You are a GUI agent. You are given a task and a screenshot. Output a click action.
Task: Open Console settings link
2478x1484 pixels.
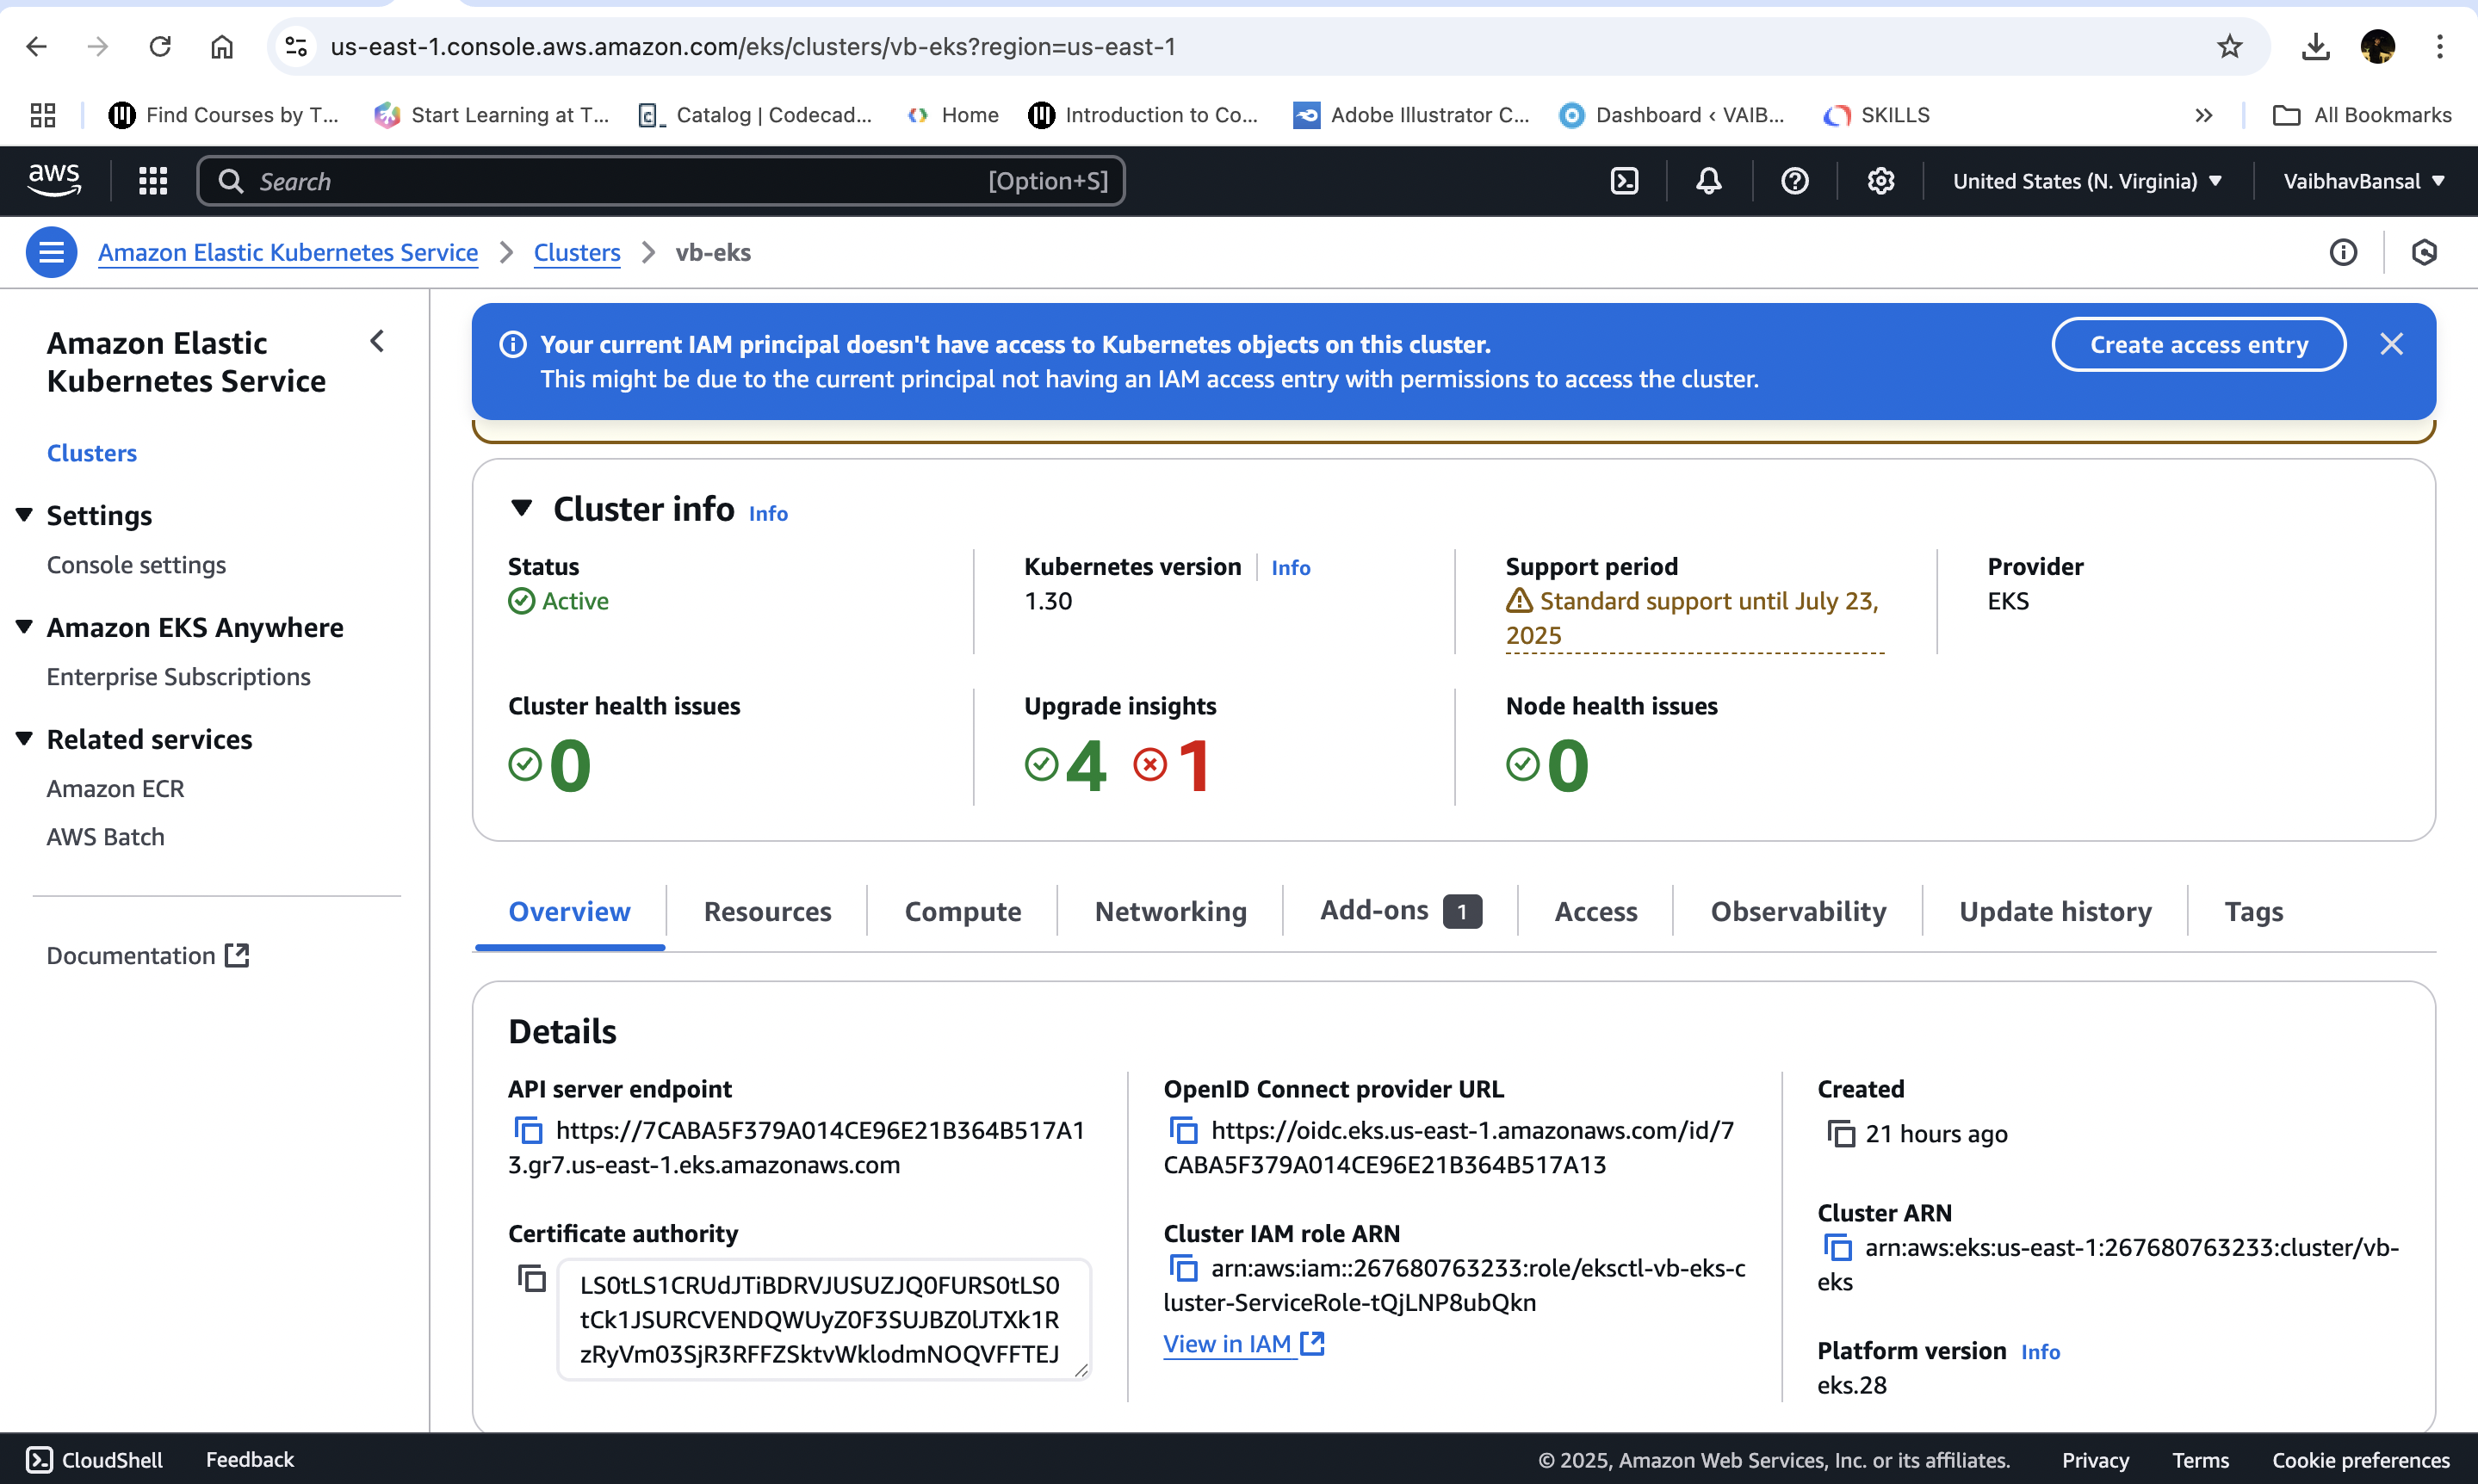[136, 565]
